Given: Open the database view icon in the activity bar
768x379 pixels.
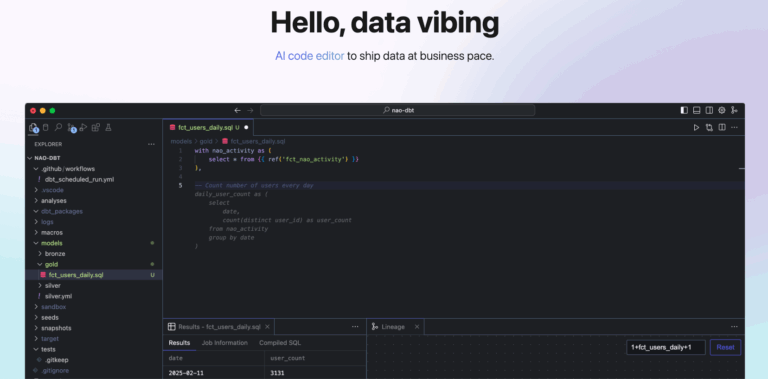Looking at the screenshot, I should pyautogui.click(x=46, y=127).
